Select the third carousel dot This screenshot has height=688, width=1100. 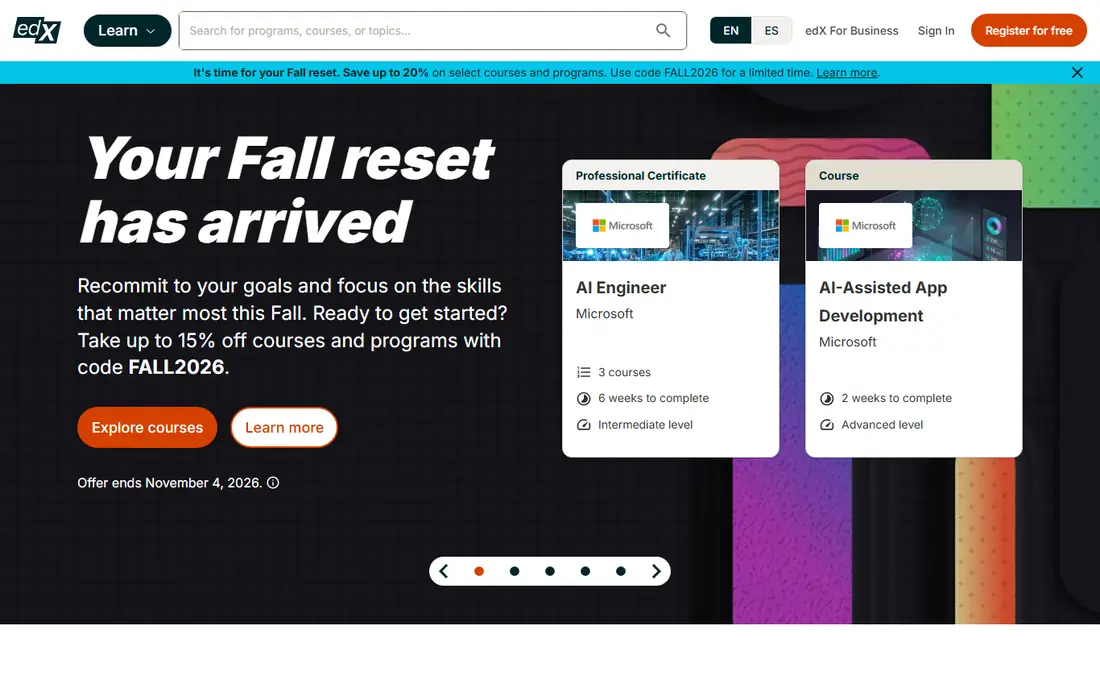[550, 571]
